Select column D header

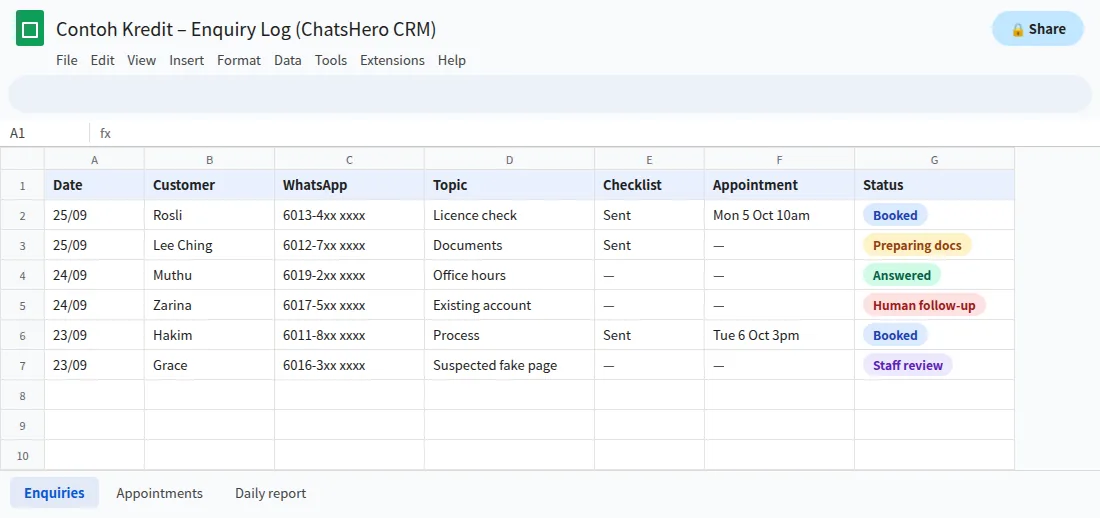click(510, 160)
